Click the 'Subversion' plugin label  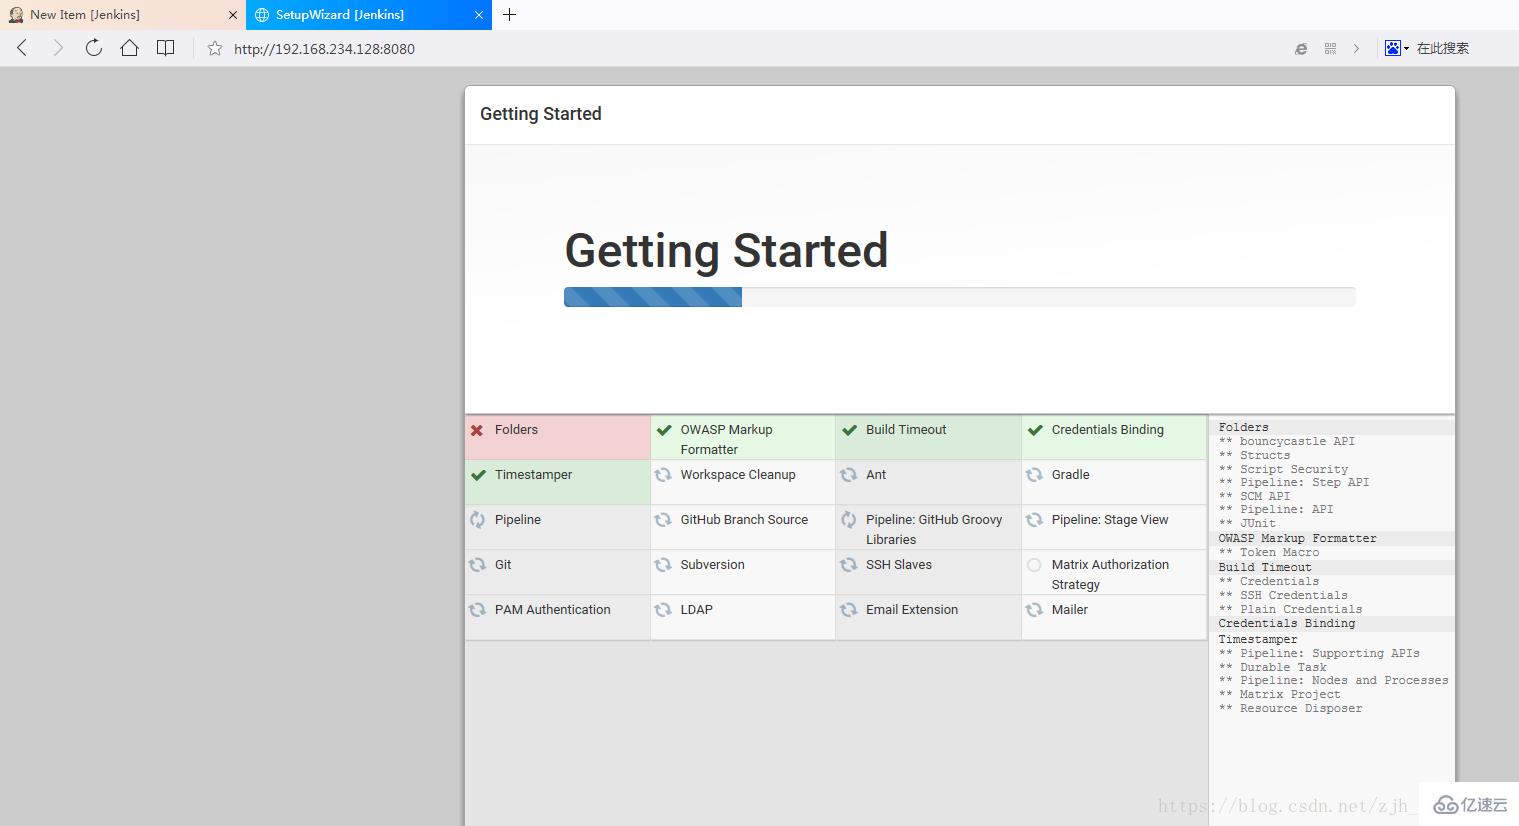click(x=712, y=565)
